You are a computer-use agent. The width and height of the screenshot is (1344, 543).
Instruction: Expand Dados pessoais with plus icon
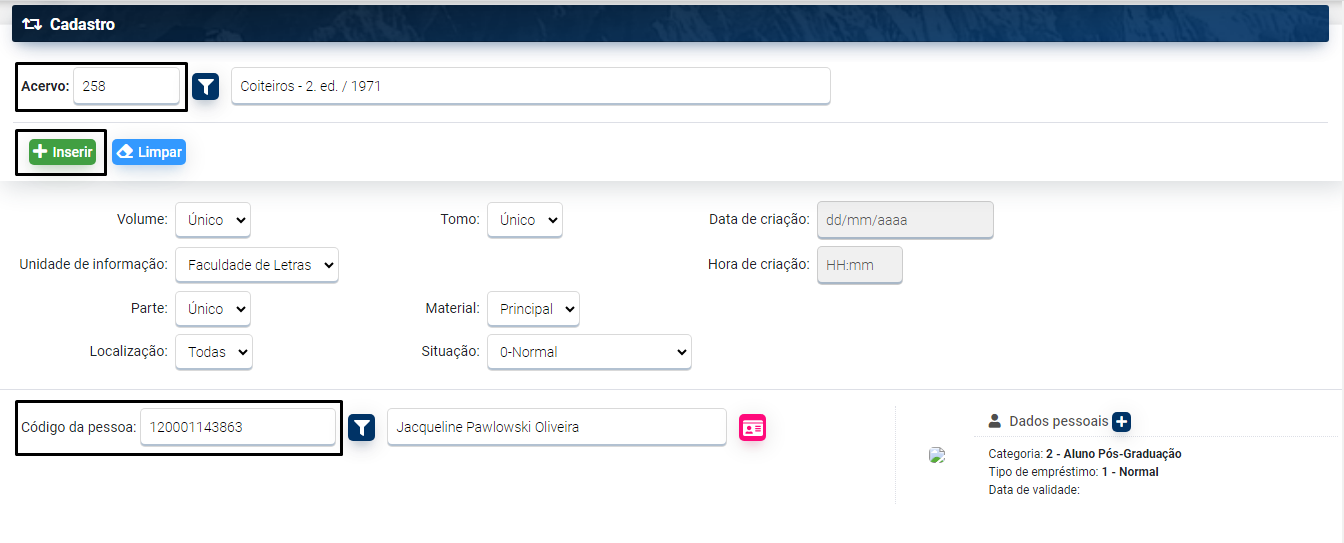click(x=1121, y=422)
